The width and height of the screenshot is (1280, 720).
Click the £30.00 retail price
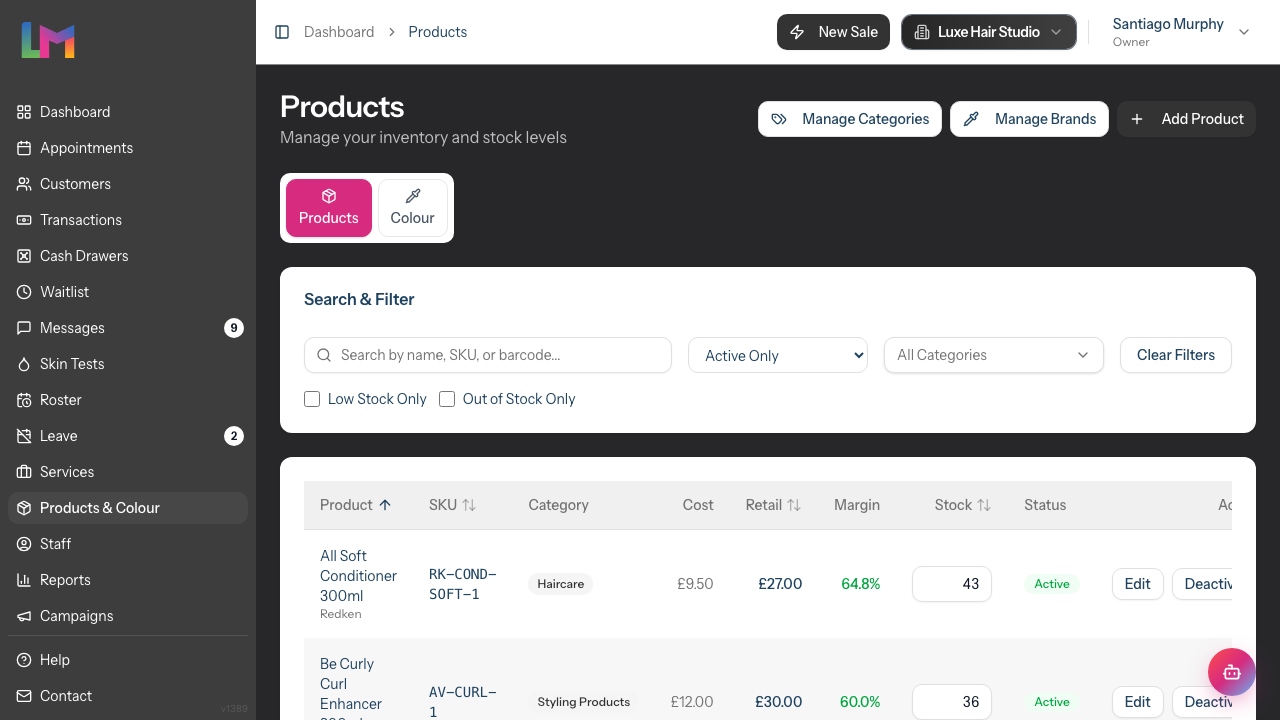point(778,702)
